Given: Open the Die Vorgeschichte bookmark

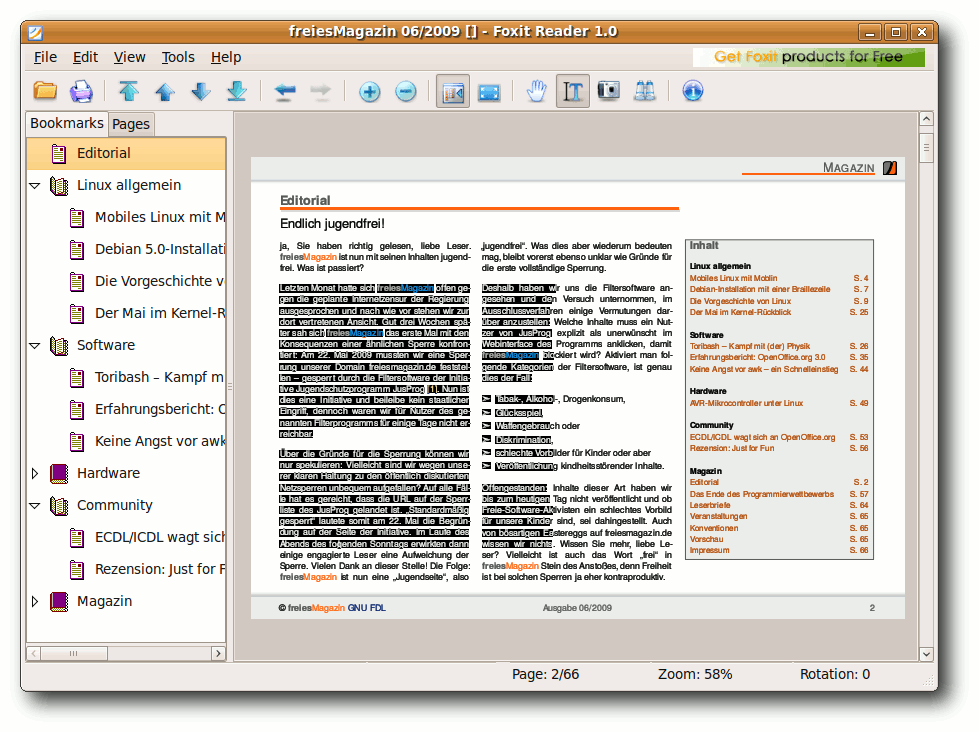Looking at the screenshot, I should click(x=160, y=281).
